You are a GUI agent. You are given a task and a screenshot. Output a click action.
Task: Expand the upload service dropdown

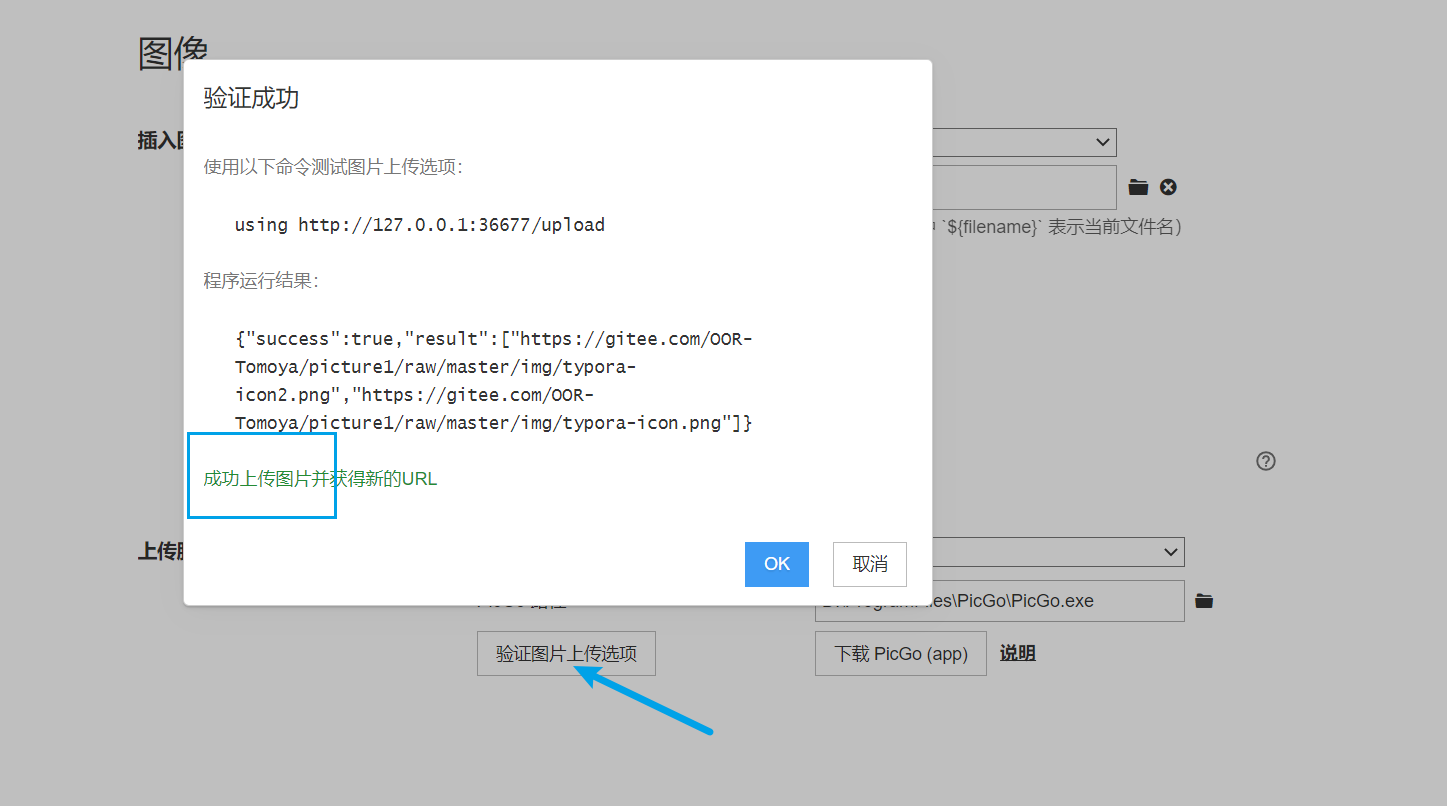click(1058, 552)
